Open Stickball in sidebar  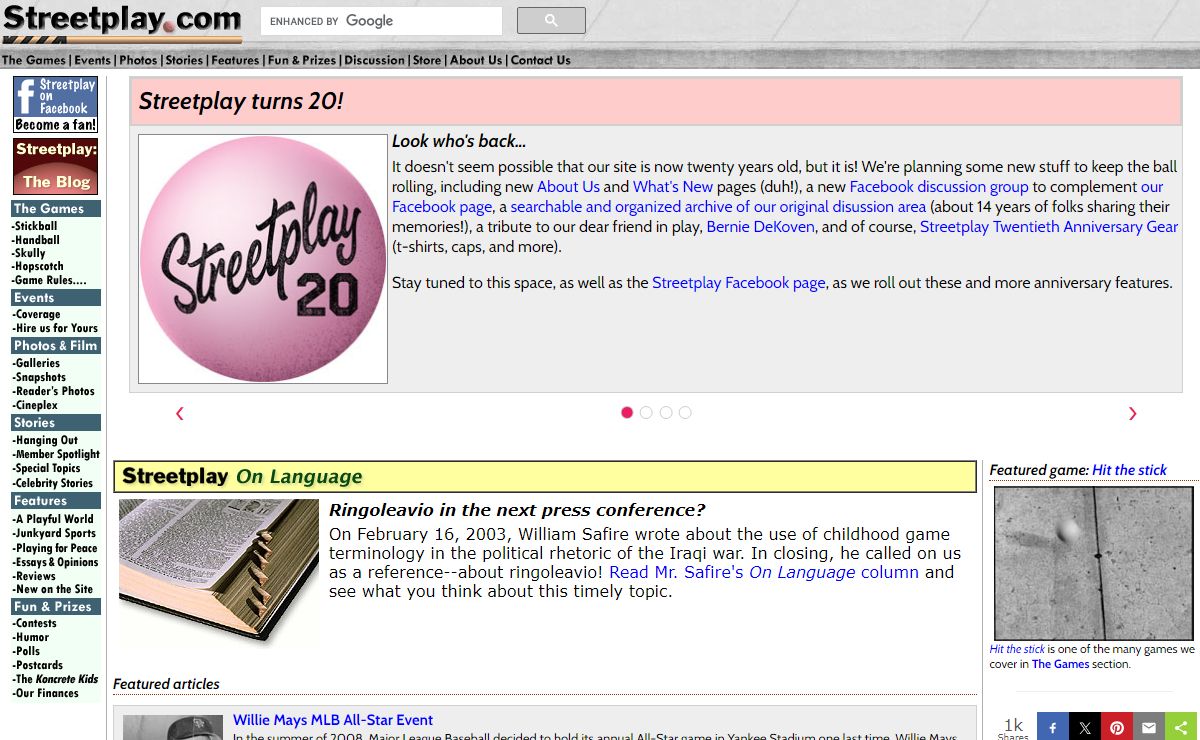tap(35, 226)
